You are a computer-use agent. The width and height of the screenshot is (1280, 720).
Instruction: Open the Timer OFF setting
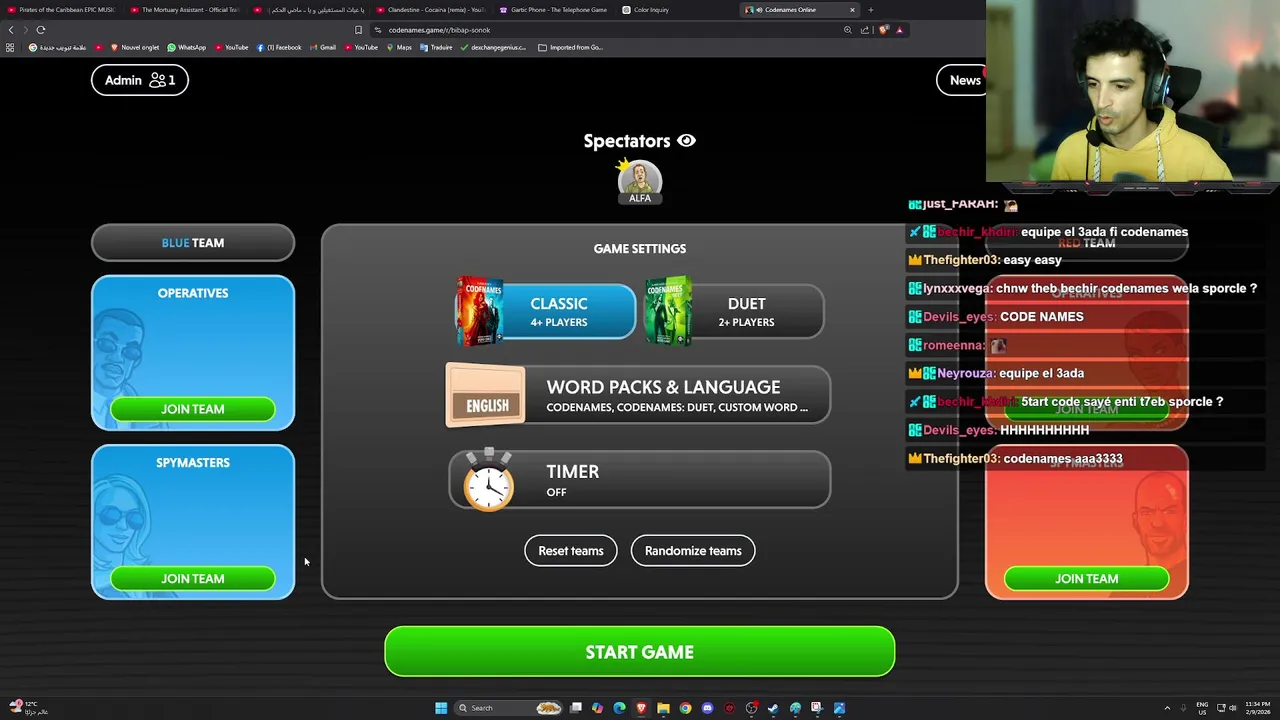[x=640, y=480]
